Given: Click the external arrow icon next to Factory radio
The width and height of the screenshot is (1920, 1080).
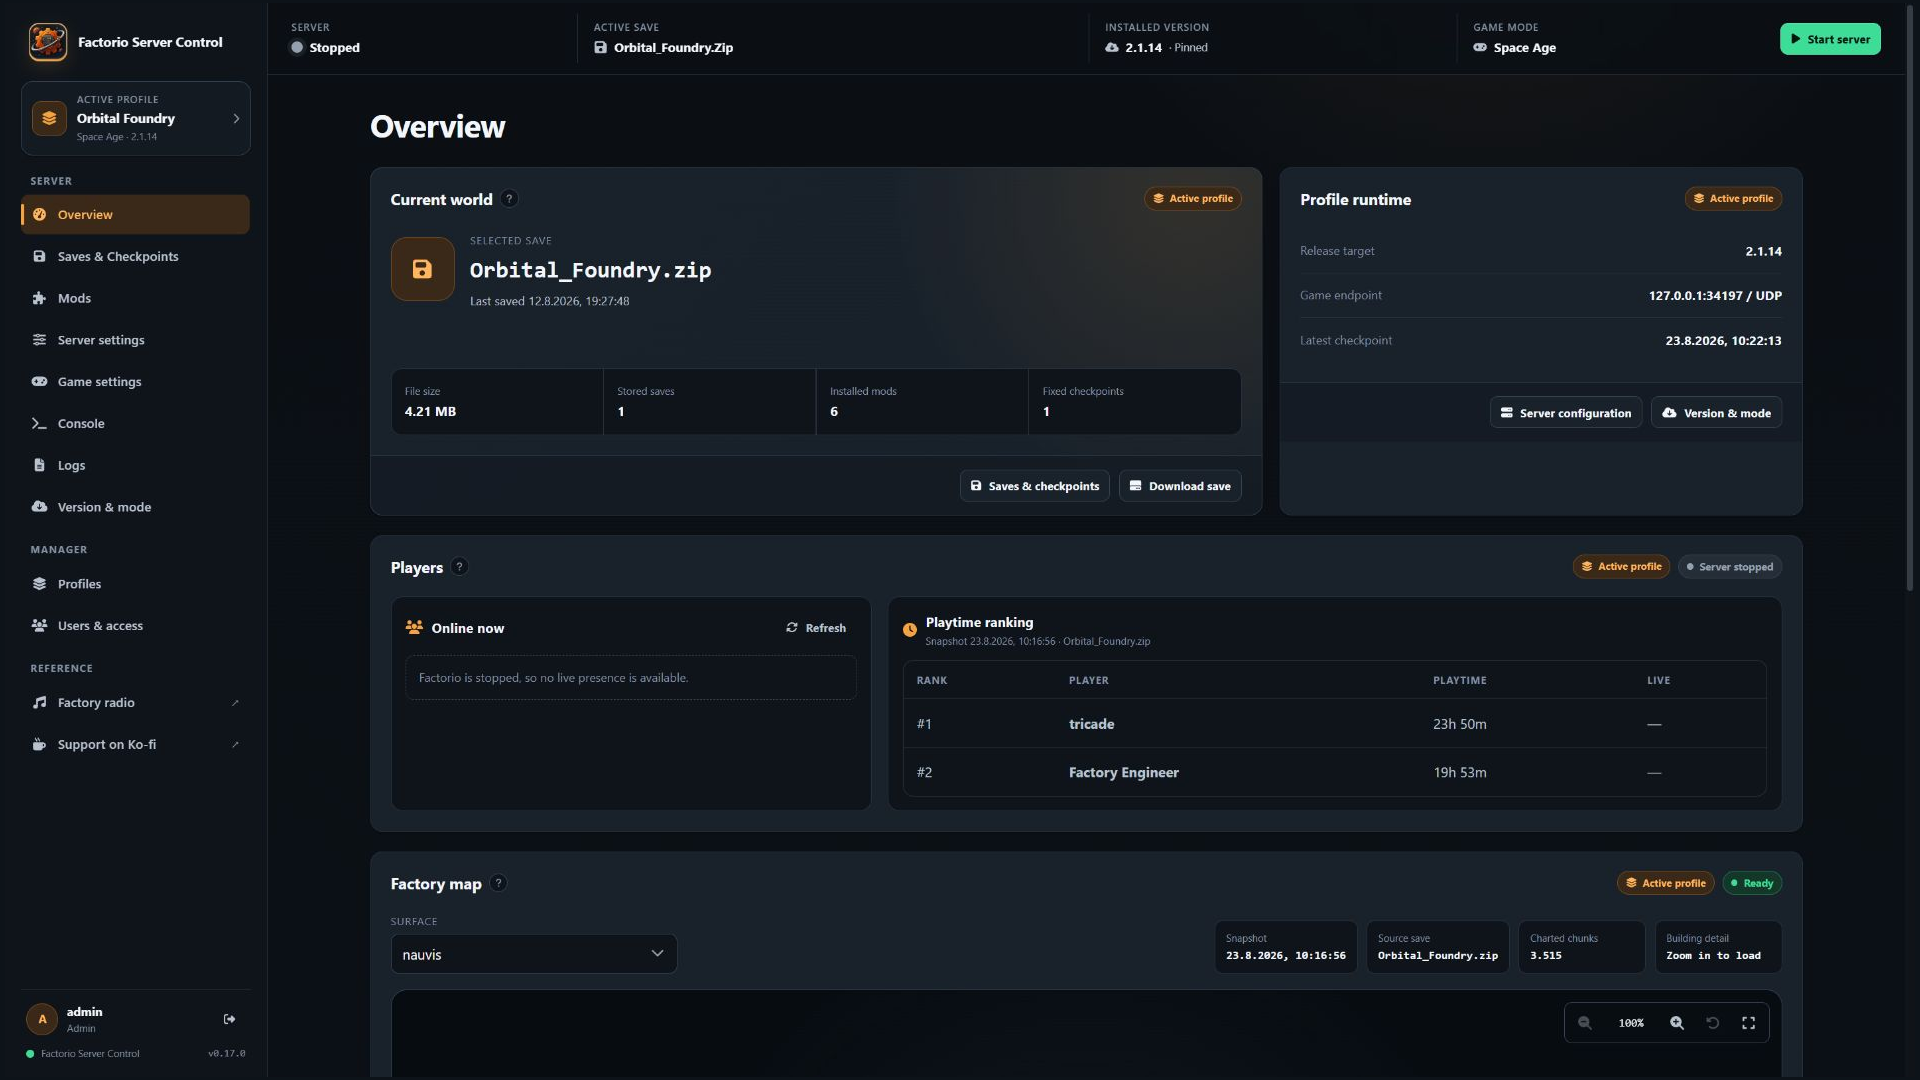Looking at the screenshot, I should [x=235, y=703].
